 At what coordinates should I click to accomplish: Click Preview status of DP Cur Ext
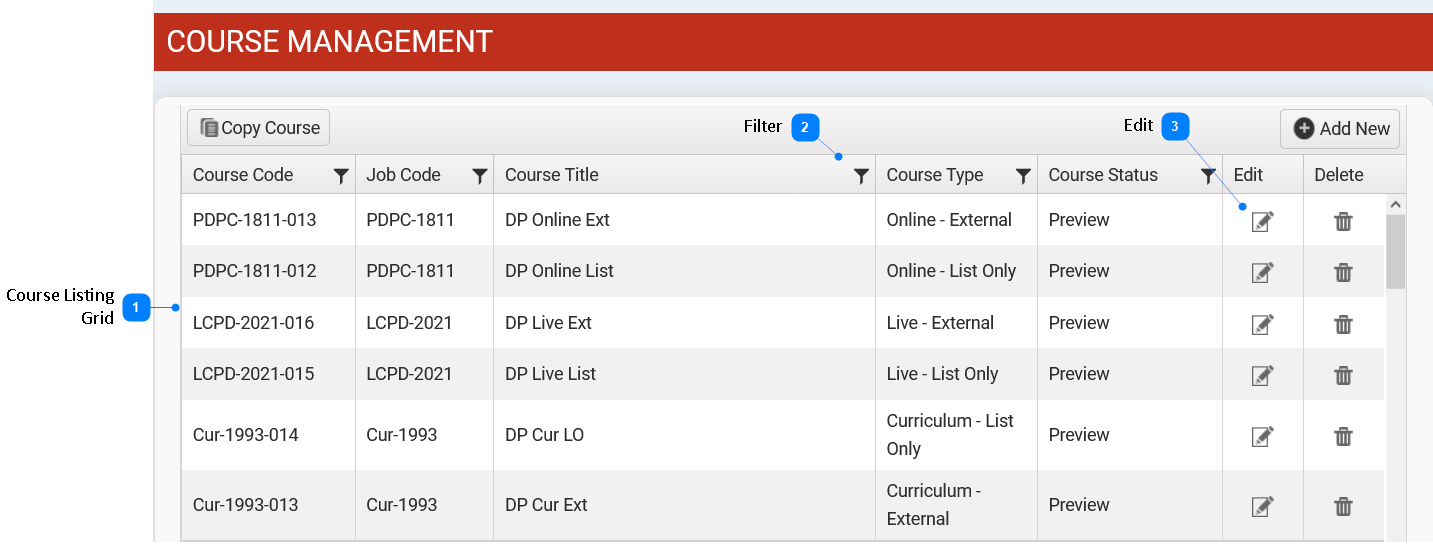pyautogui.click(x=1079, y=505)
